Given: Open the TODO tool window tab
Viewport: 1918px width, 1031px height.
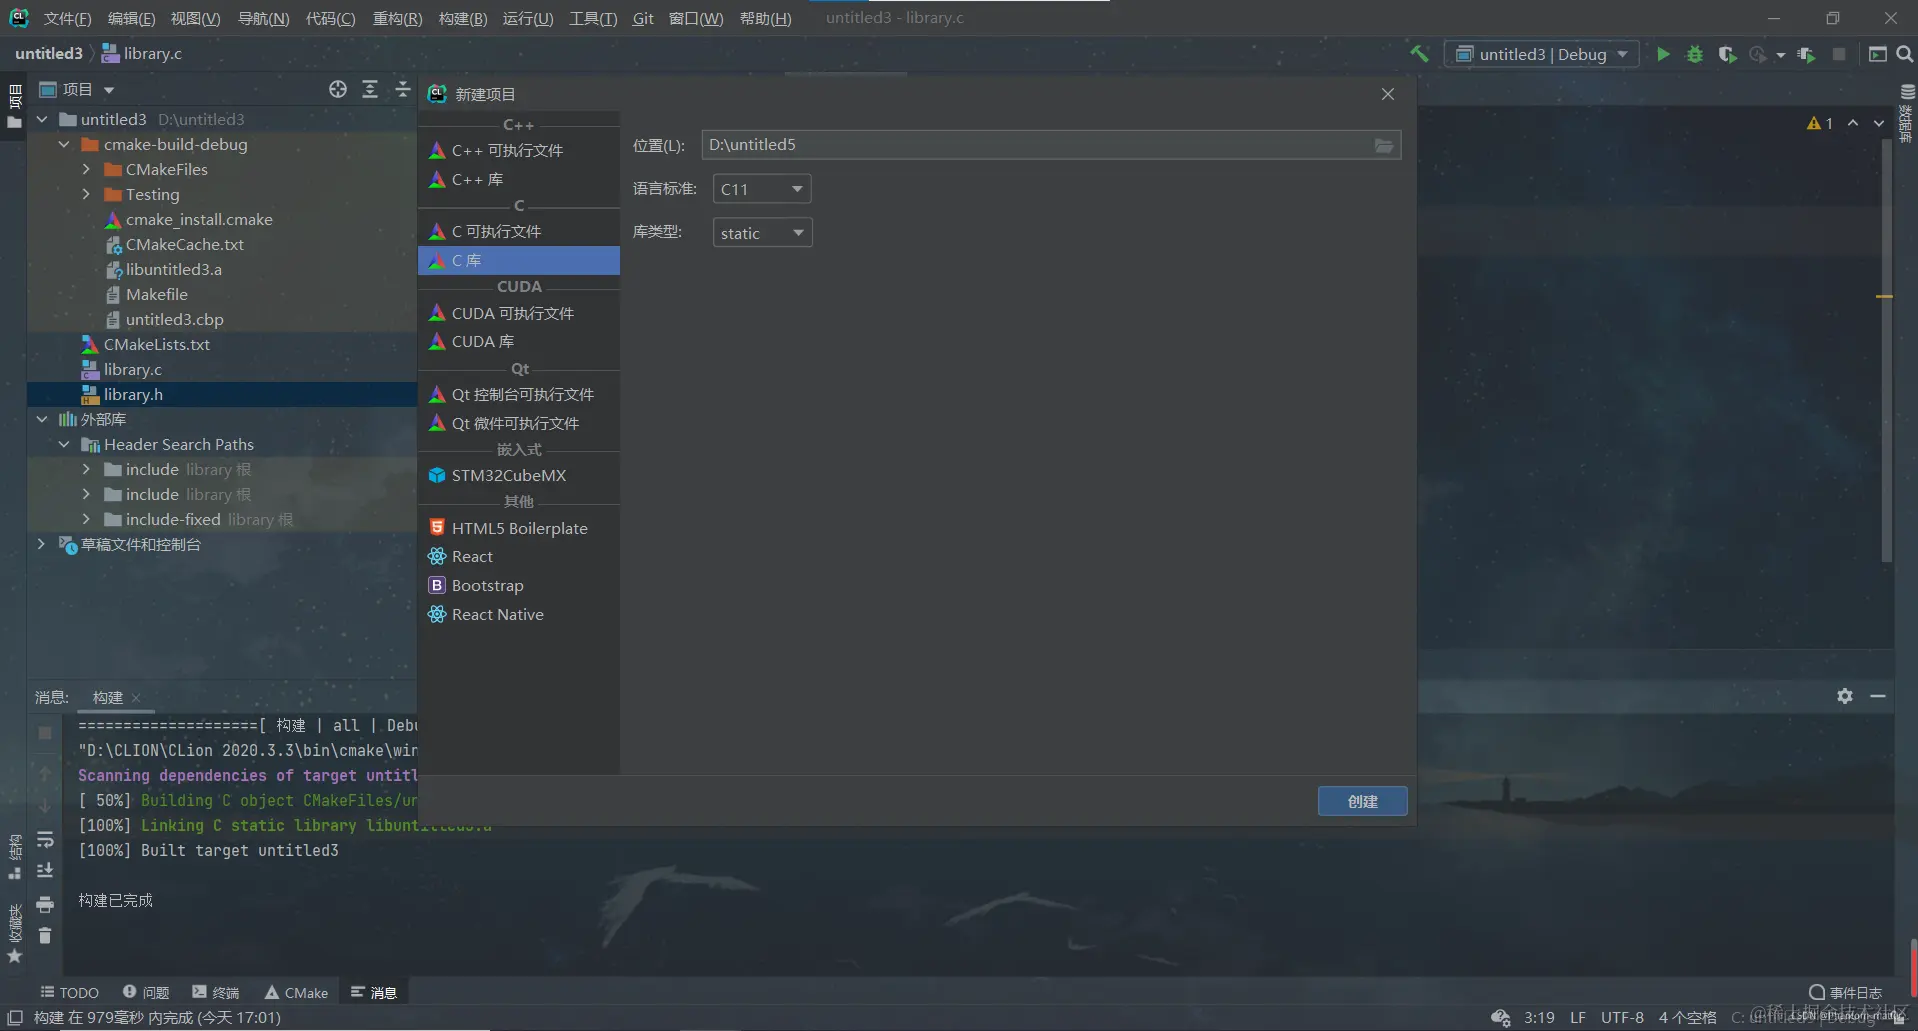Looking at the screenshot, I should [70, 992].
